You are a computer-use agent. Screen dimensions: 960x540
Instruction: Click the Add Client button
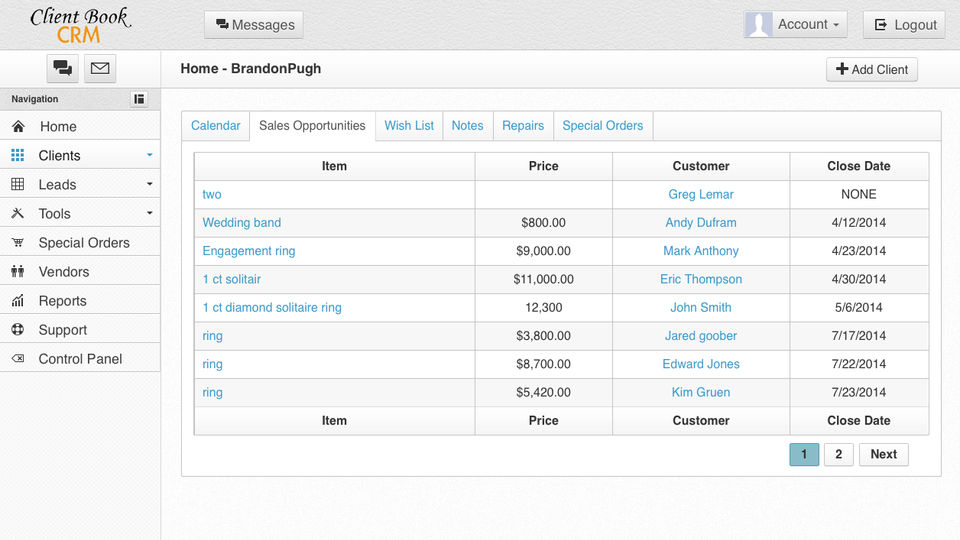(x=871, y=70)
